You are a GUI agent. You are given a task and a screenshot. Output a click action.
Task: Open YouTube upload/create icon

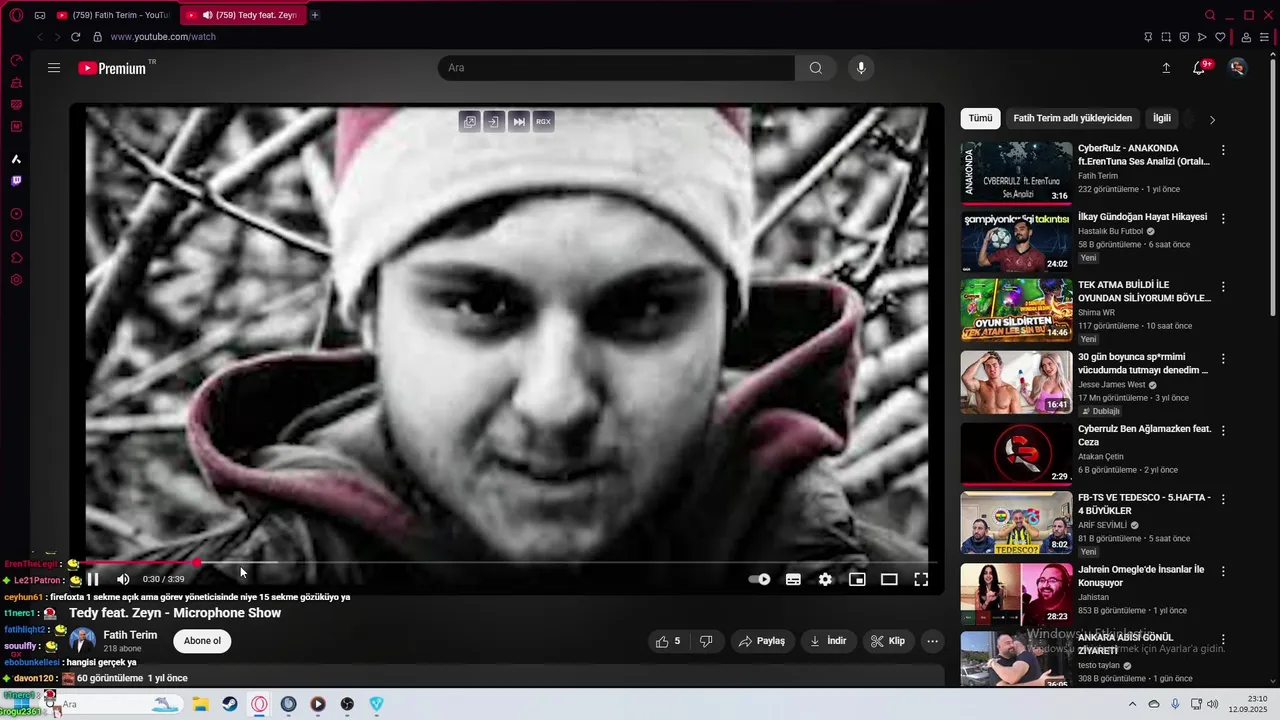click(x=1166, y=68)
